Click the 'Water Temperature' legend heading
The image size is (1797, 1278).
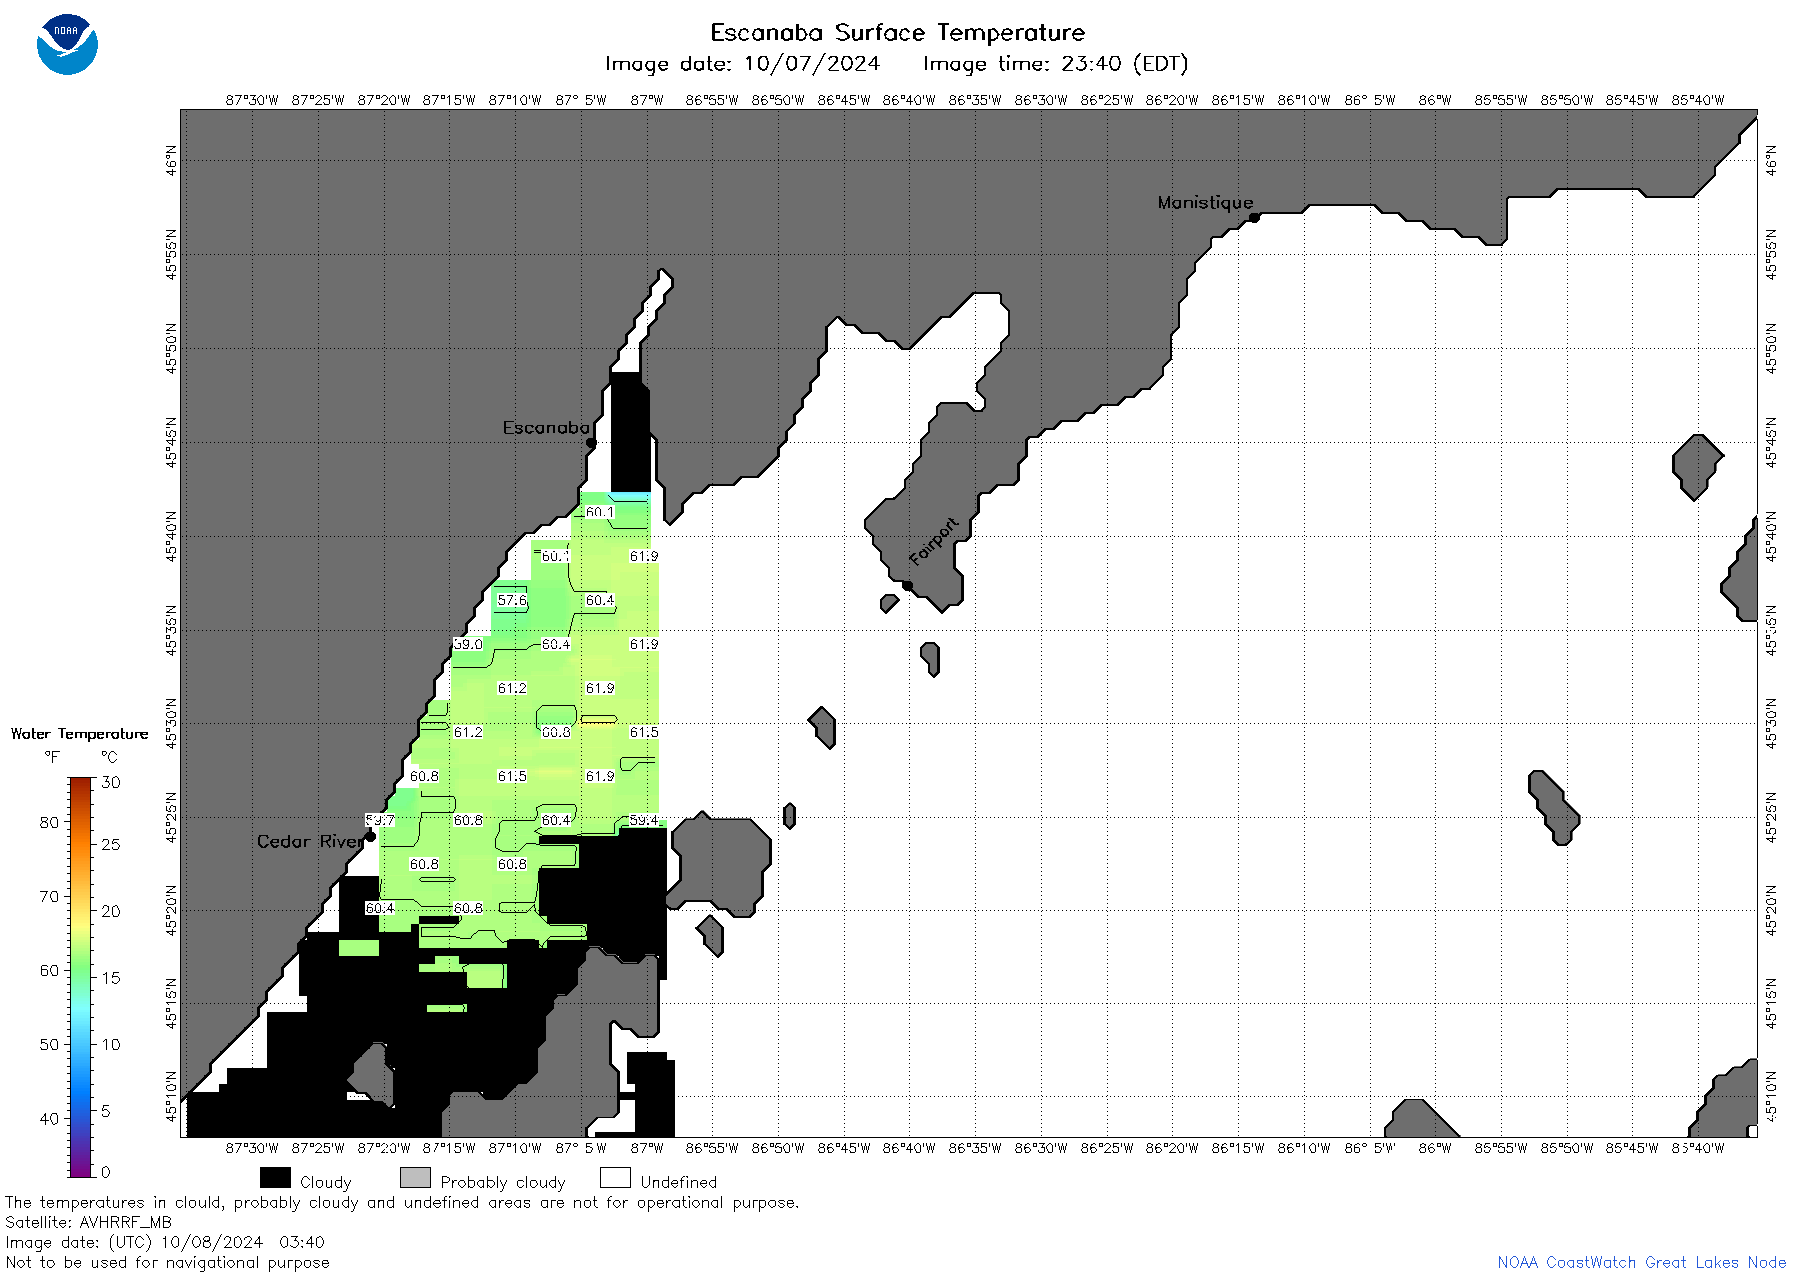point(79,734)
